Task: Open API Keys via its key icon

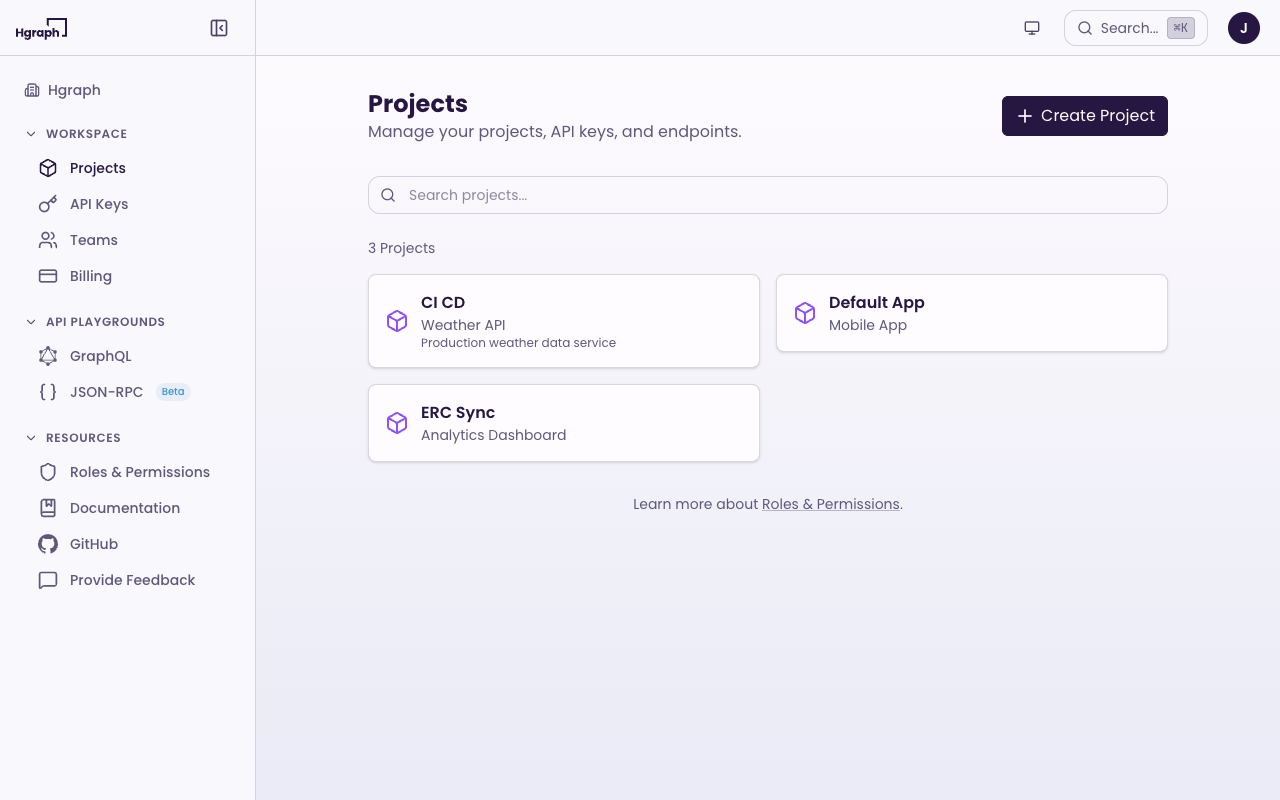Action: pyautogui.click(x=47, y=204)
